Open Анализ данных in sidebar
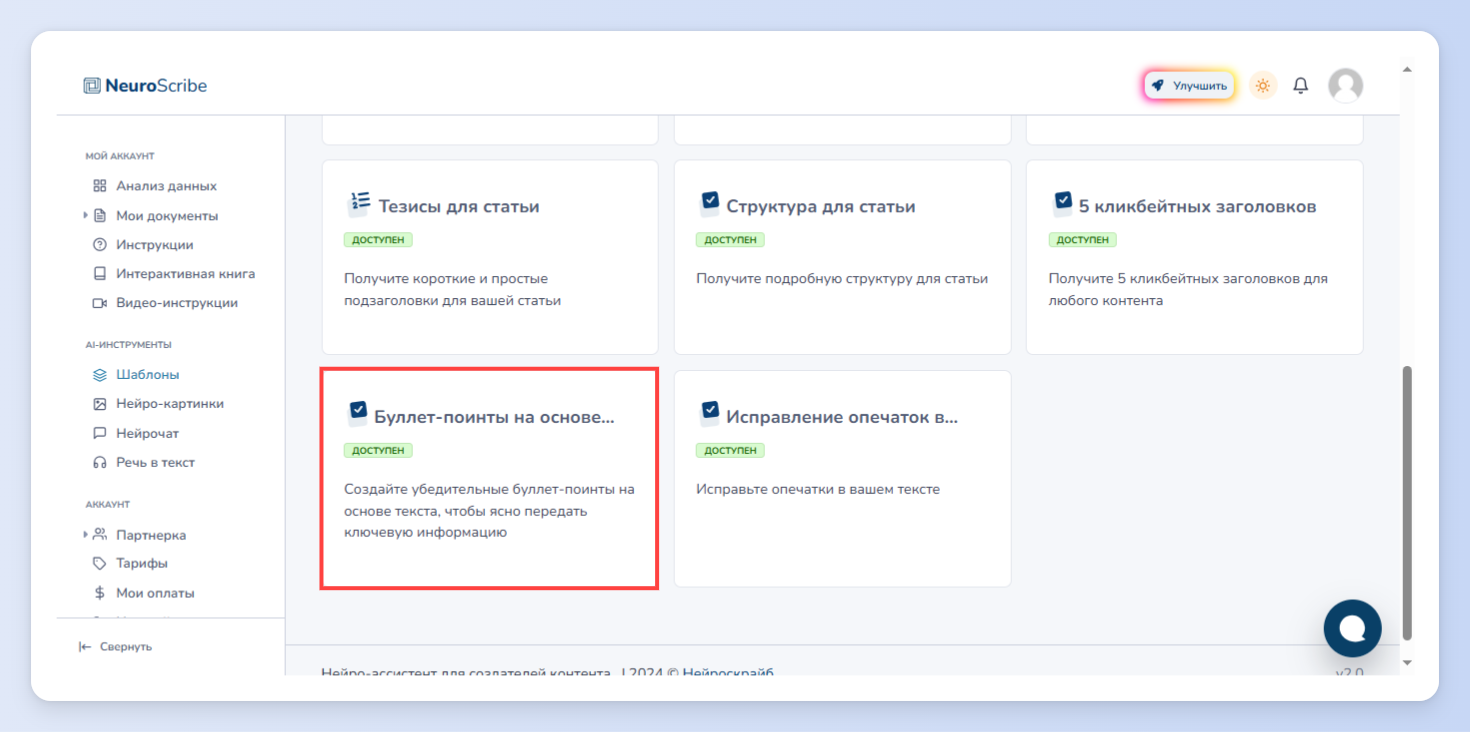 [x=166, y=186]
